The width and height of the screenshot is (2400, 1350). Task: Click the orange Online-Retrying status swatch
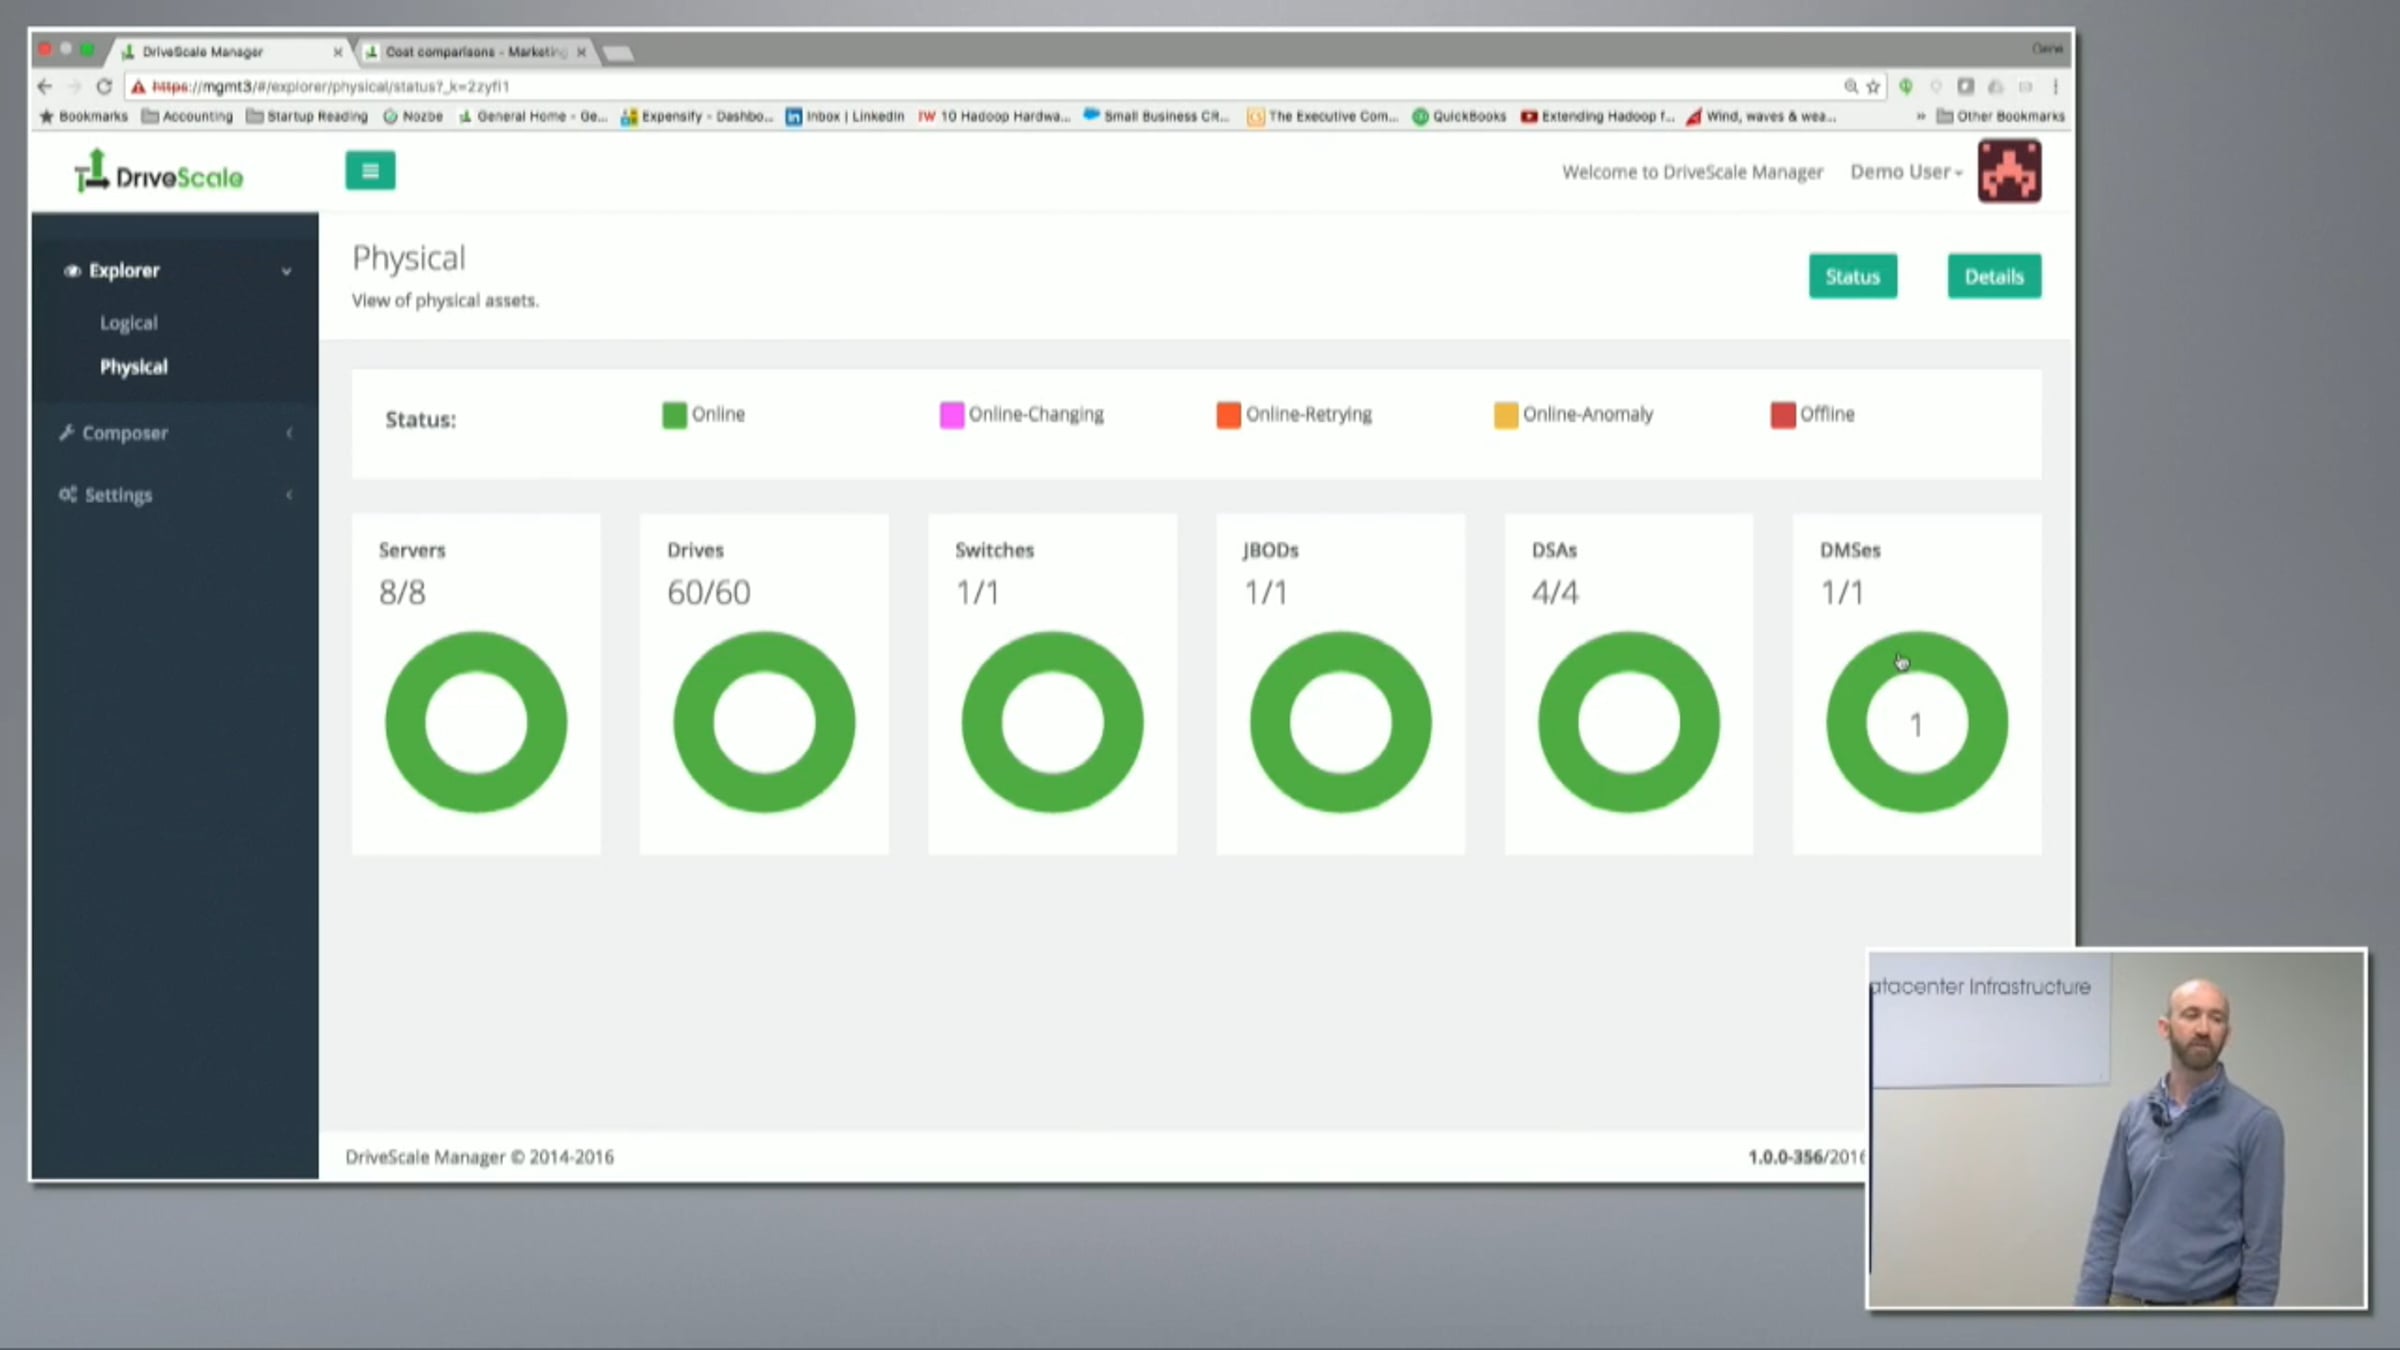pos(1228,415)
